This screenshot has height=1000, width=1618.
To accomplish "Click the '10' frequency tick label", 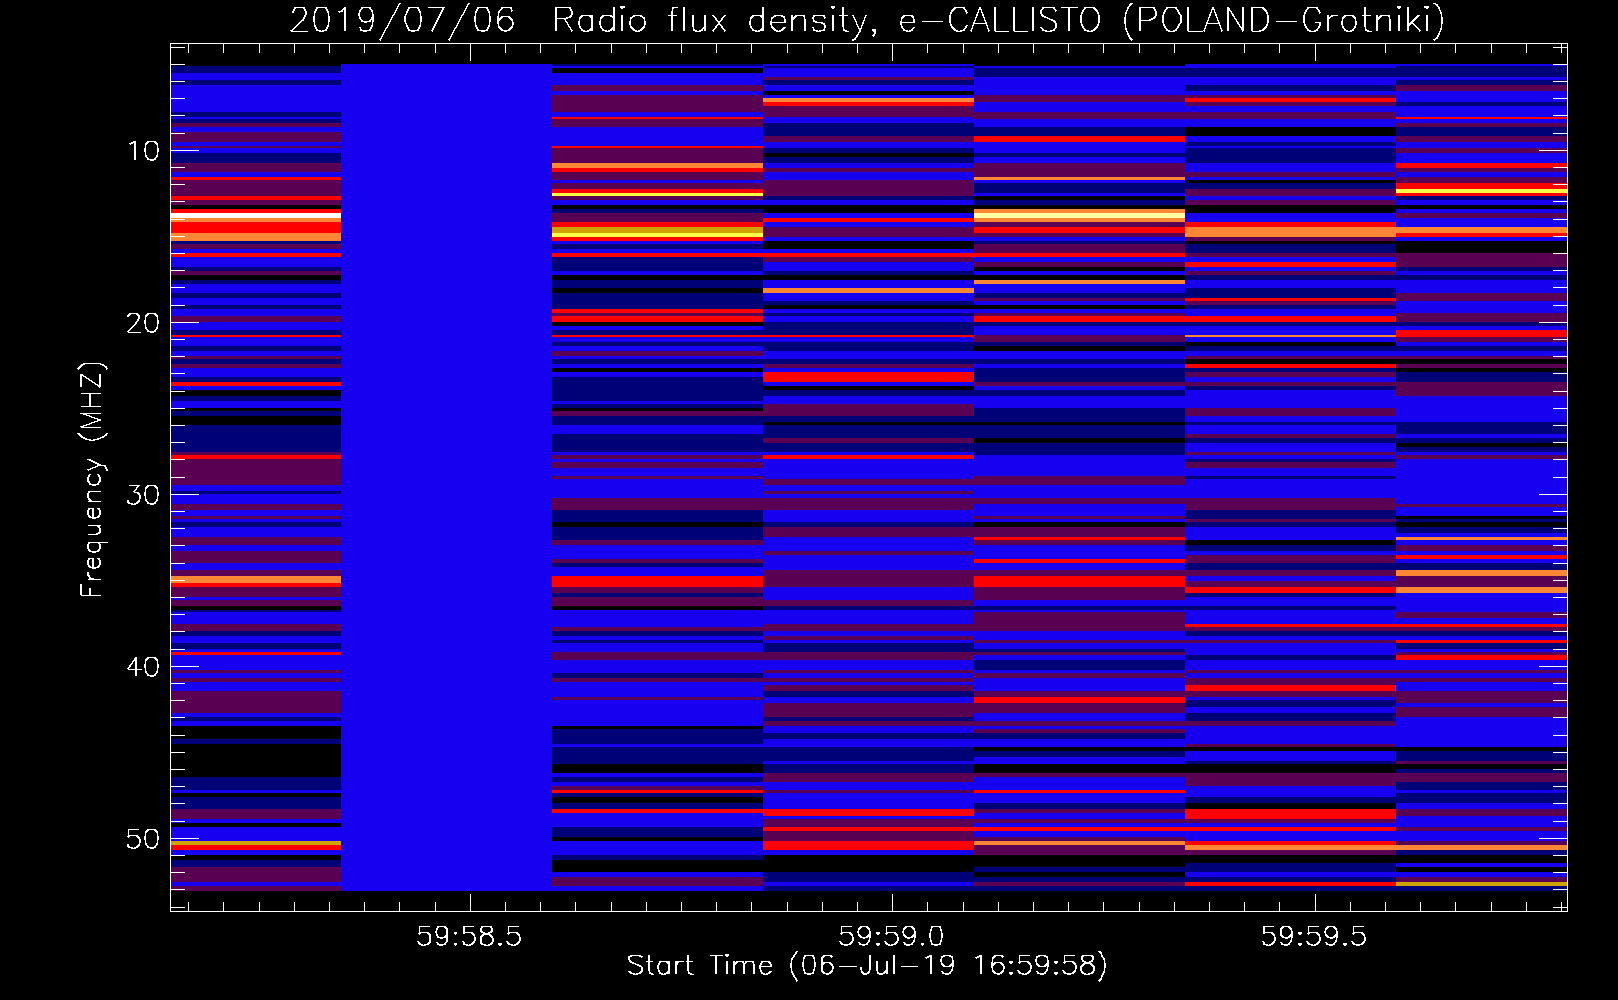I will click(x=144, y=151).
